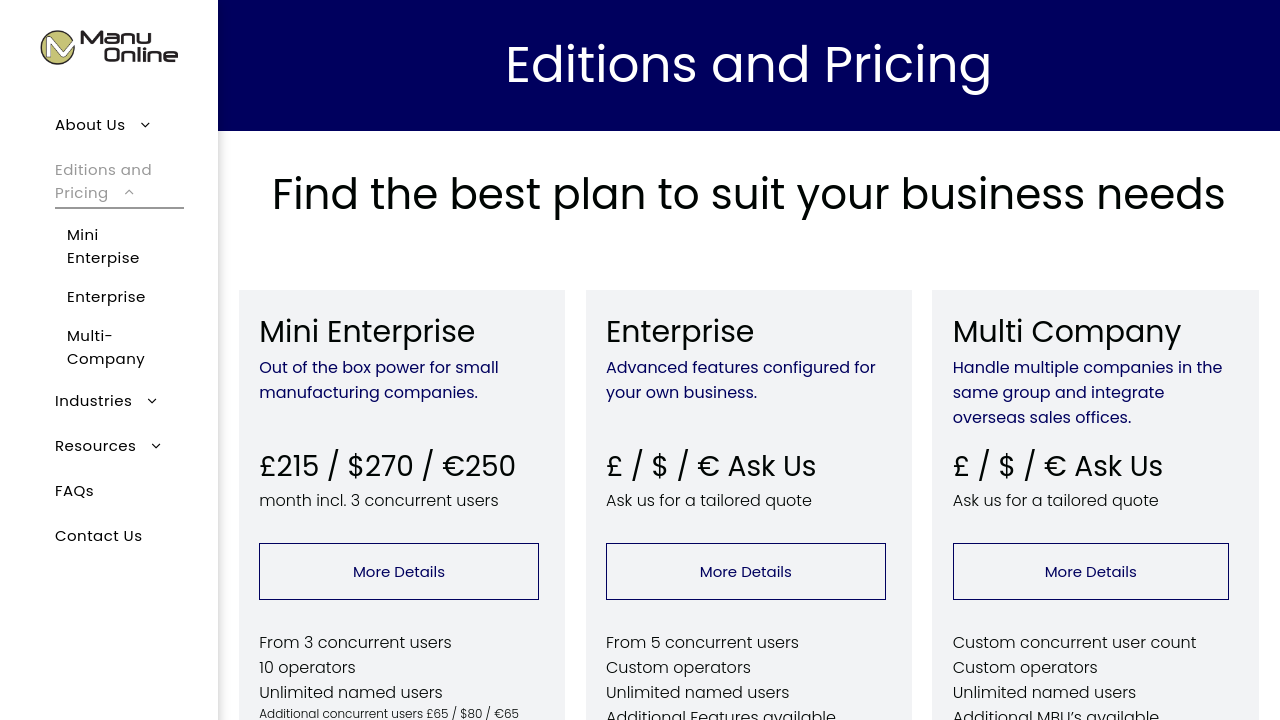Navigate to the FAQs page
This screenshot has height=720, width=1280.
click(74, 491)
